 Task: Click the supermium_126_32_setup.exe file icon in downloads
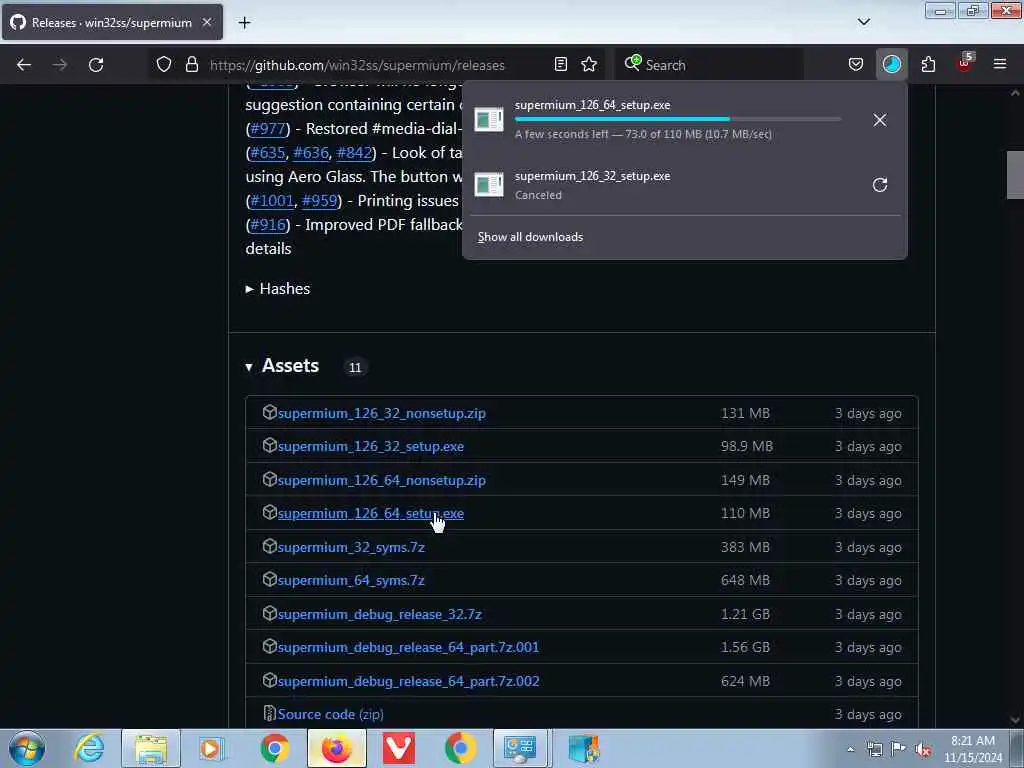tap(488, 185)
